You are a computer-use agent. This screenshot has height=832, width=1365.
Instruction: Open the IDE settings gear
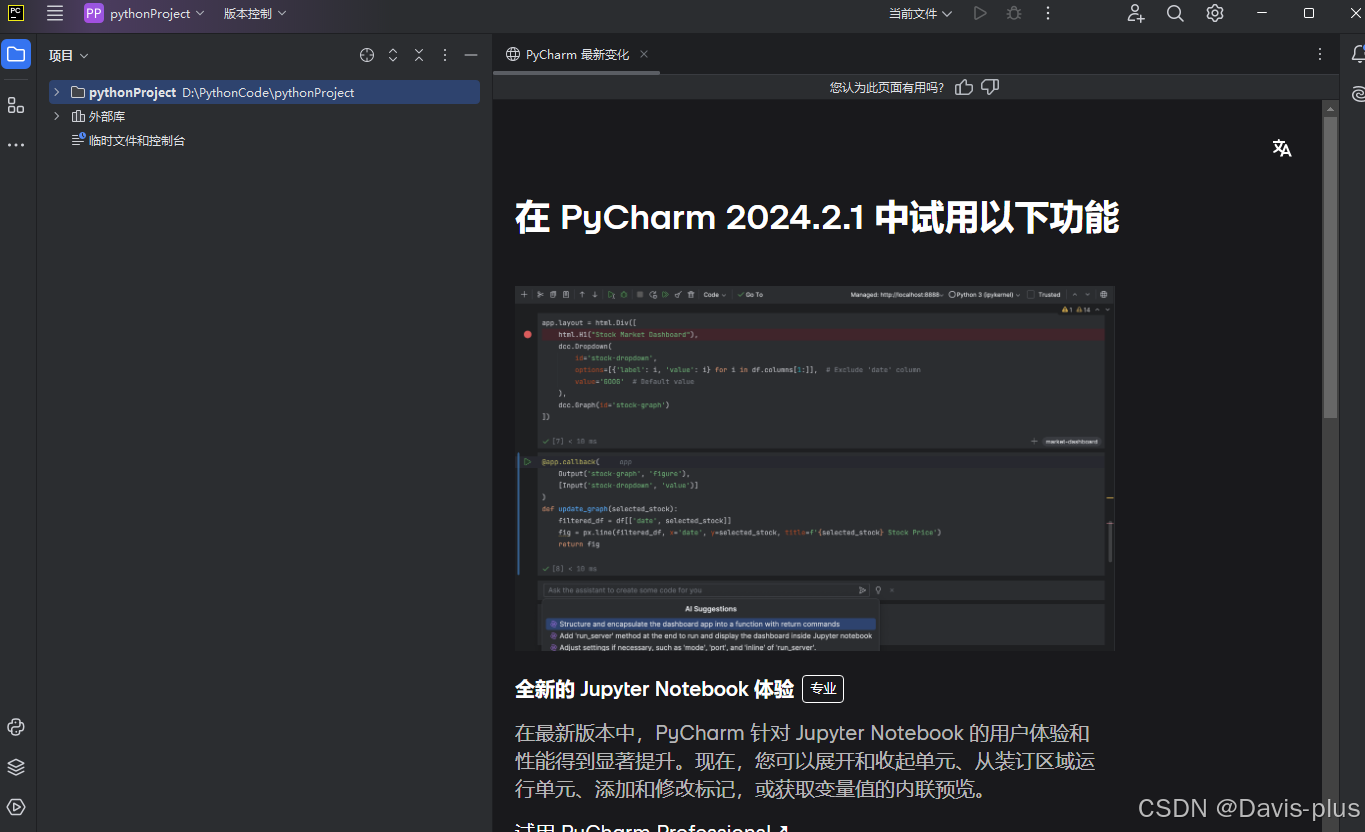[1215, 13]
